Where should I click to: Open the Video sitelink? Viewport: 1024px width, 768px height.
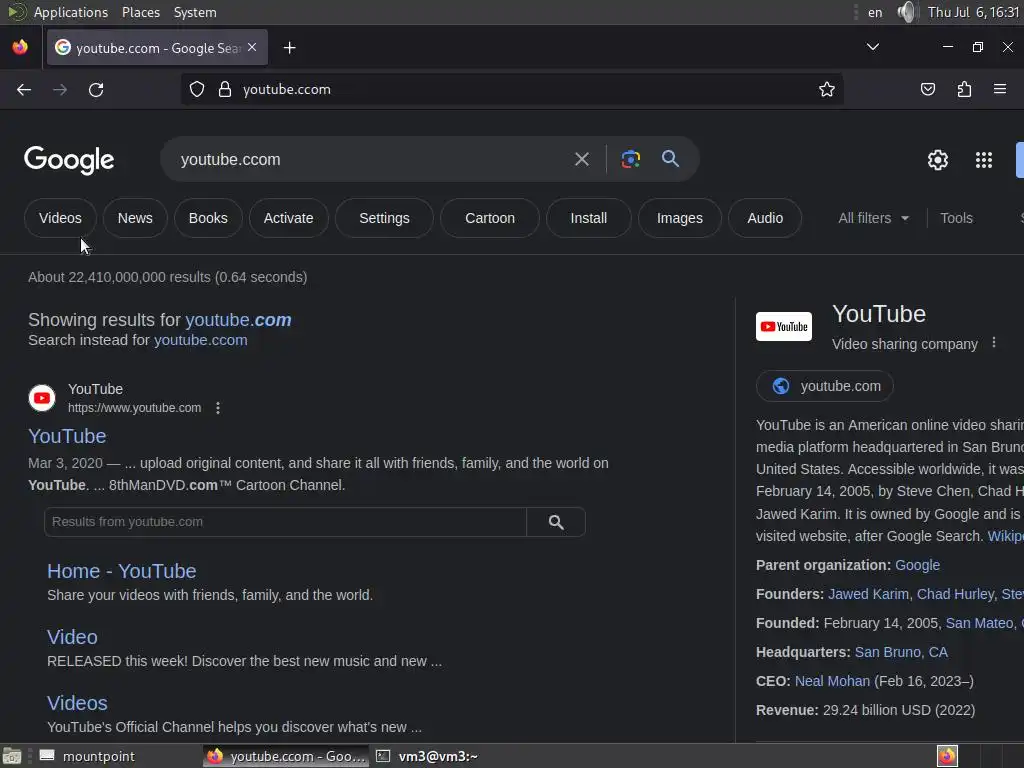click(72, 637)
